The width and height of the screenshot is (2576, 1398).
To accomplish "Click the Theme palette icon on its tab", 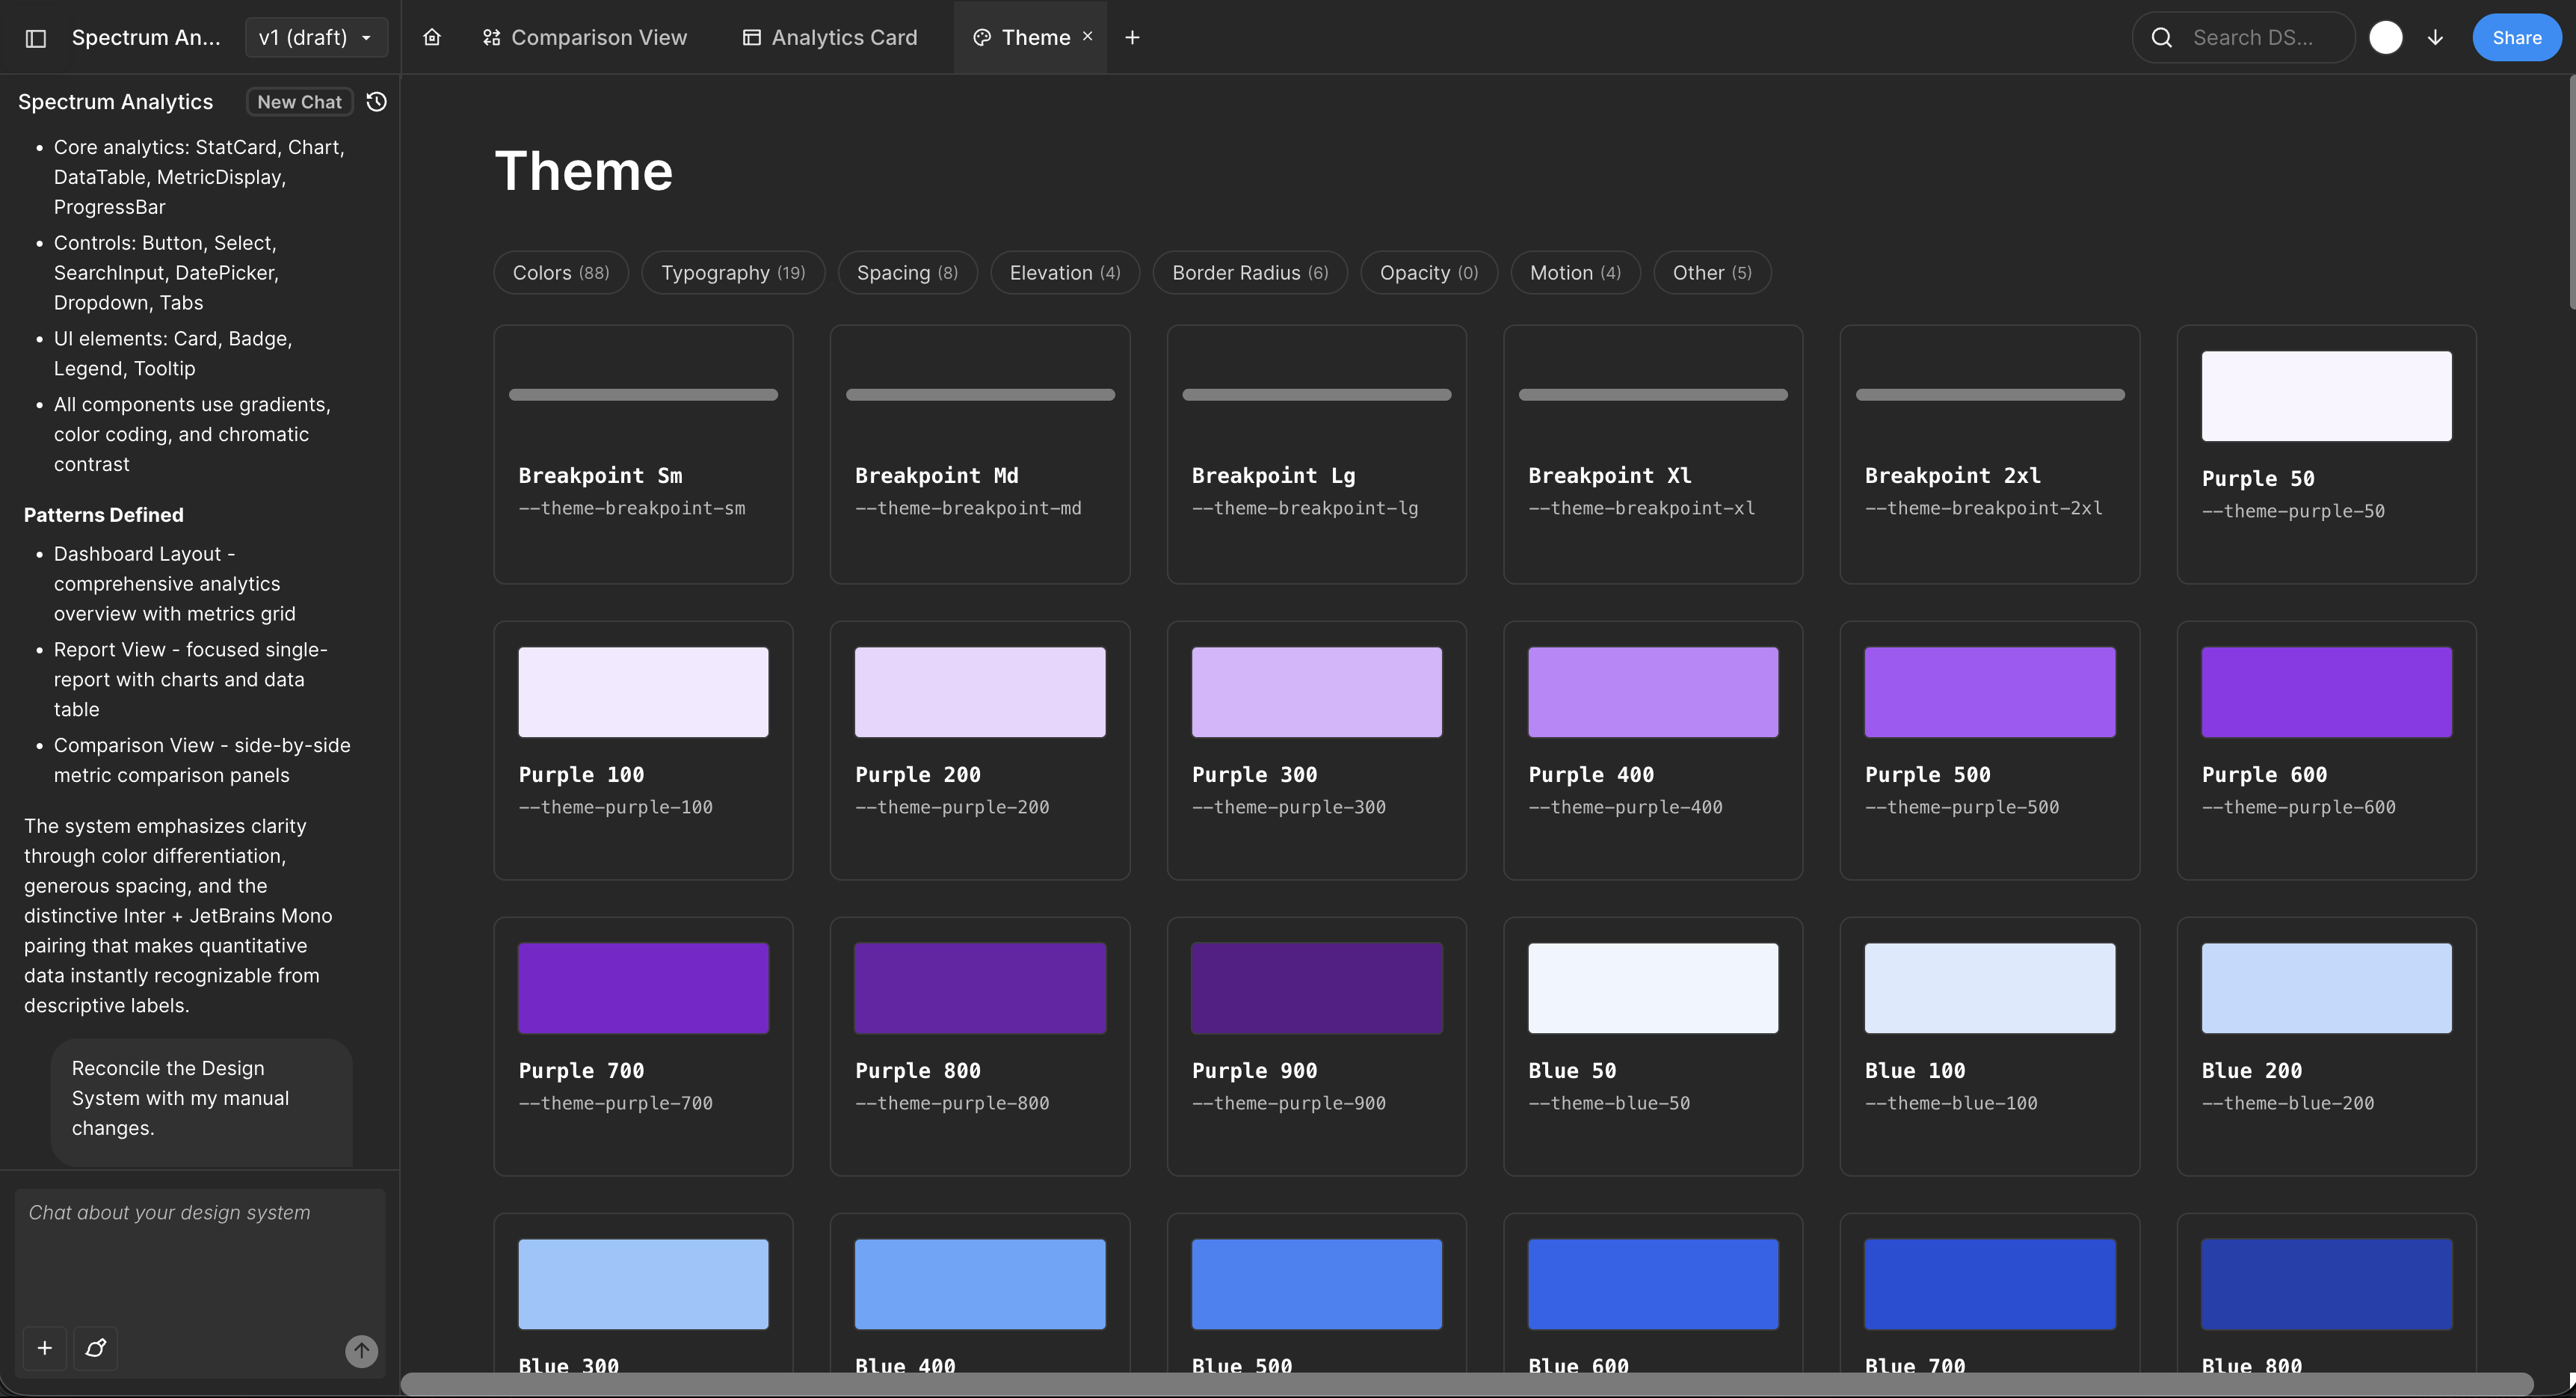I will 981,37.
